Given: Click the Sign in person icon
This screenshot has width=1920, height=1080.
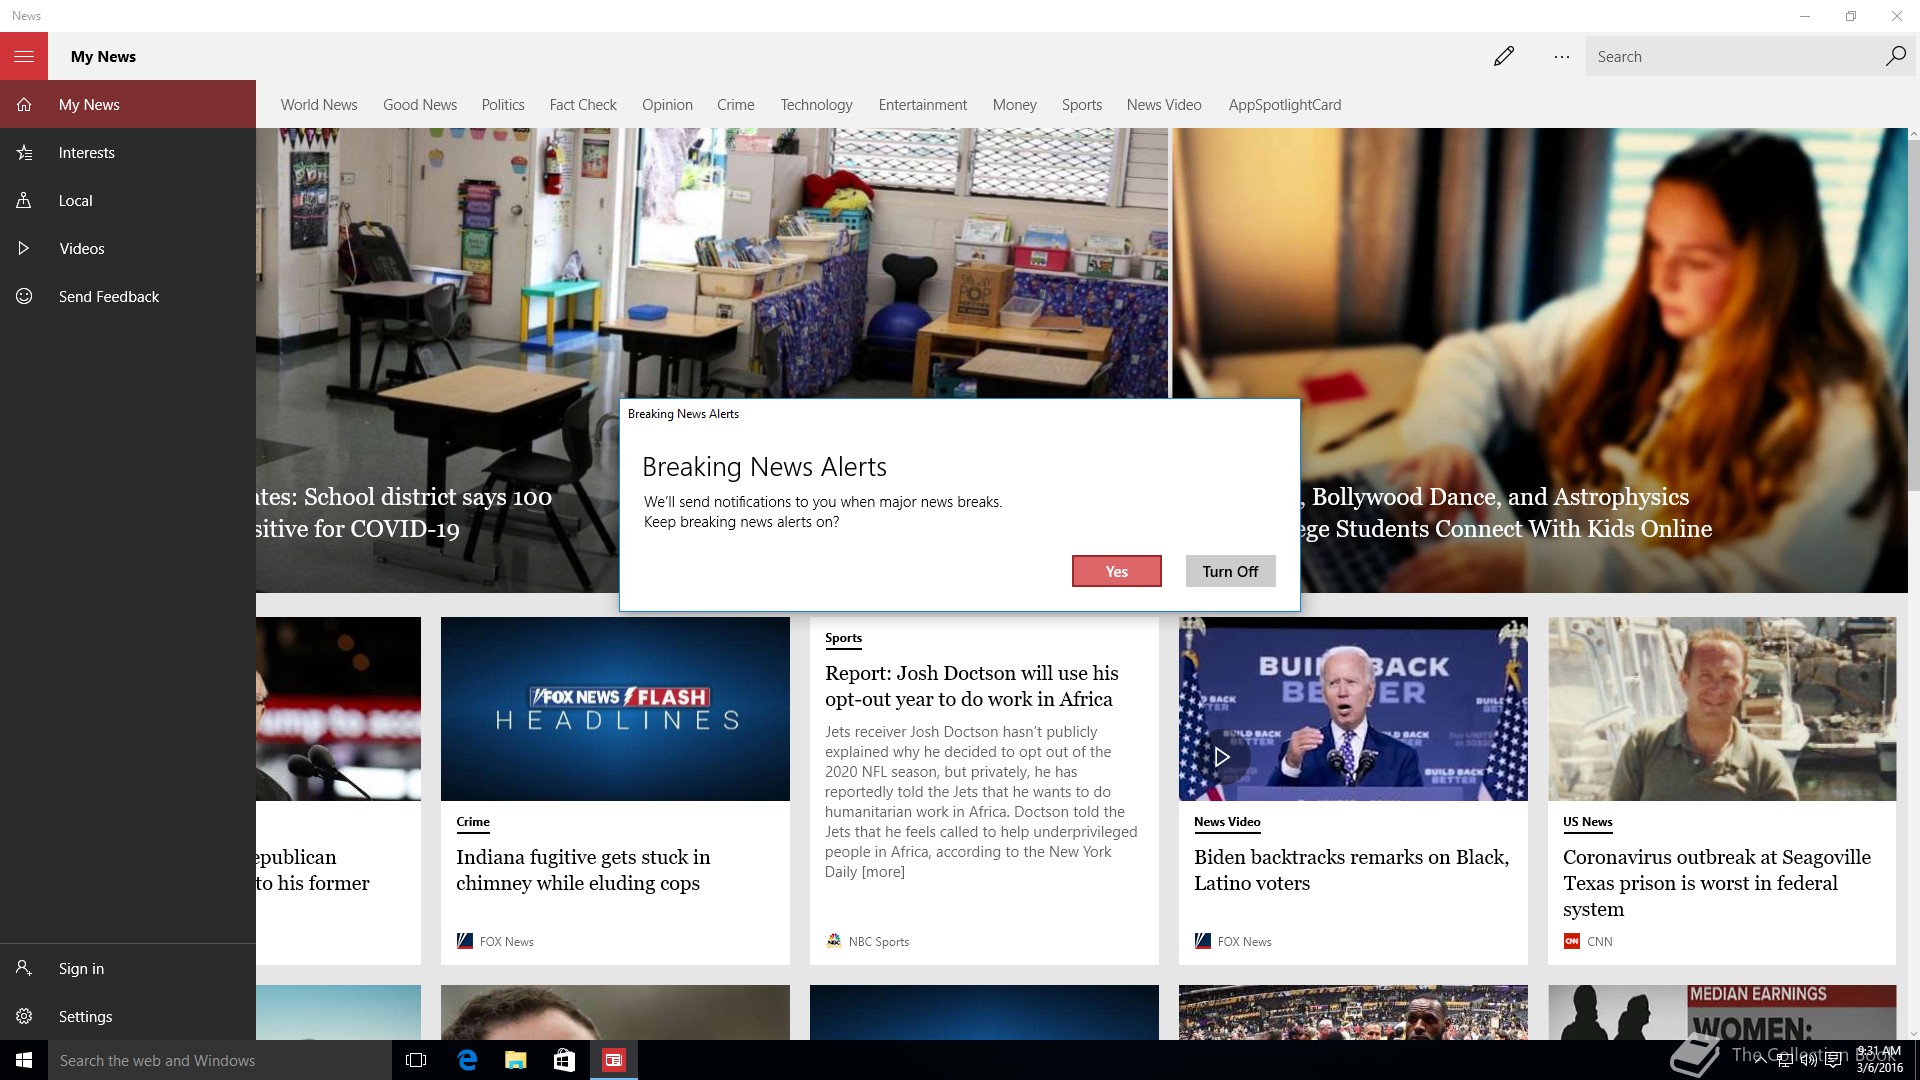Looking at the screenshot, I should pos(24,968).
